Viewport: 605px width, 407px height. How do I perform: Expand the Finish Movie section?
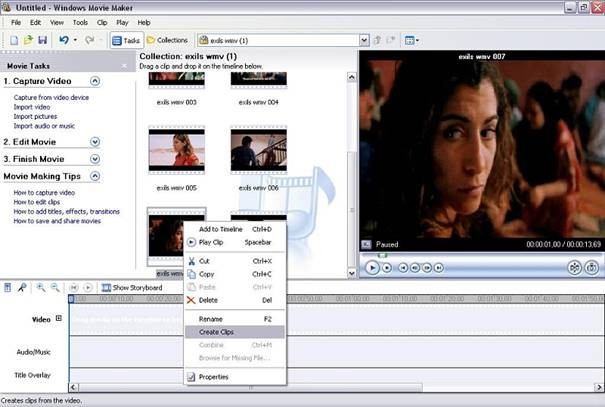95,159
